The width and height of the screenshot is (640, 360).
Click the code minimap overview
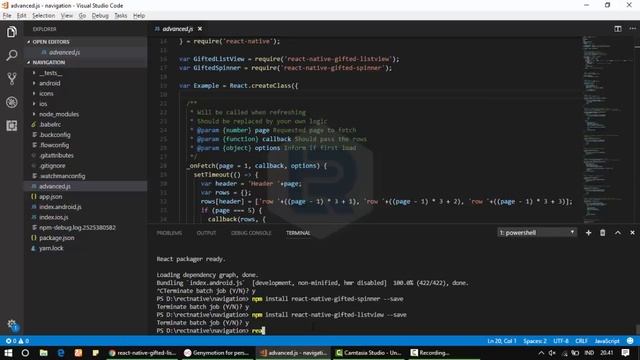point(608,129)
